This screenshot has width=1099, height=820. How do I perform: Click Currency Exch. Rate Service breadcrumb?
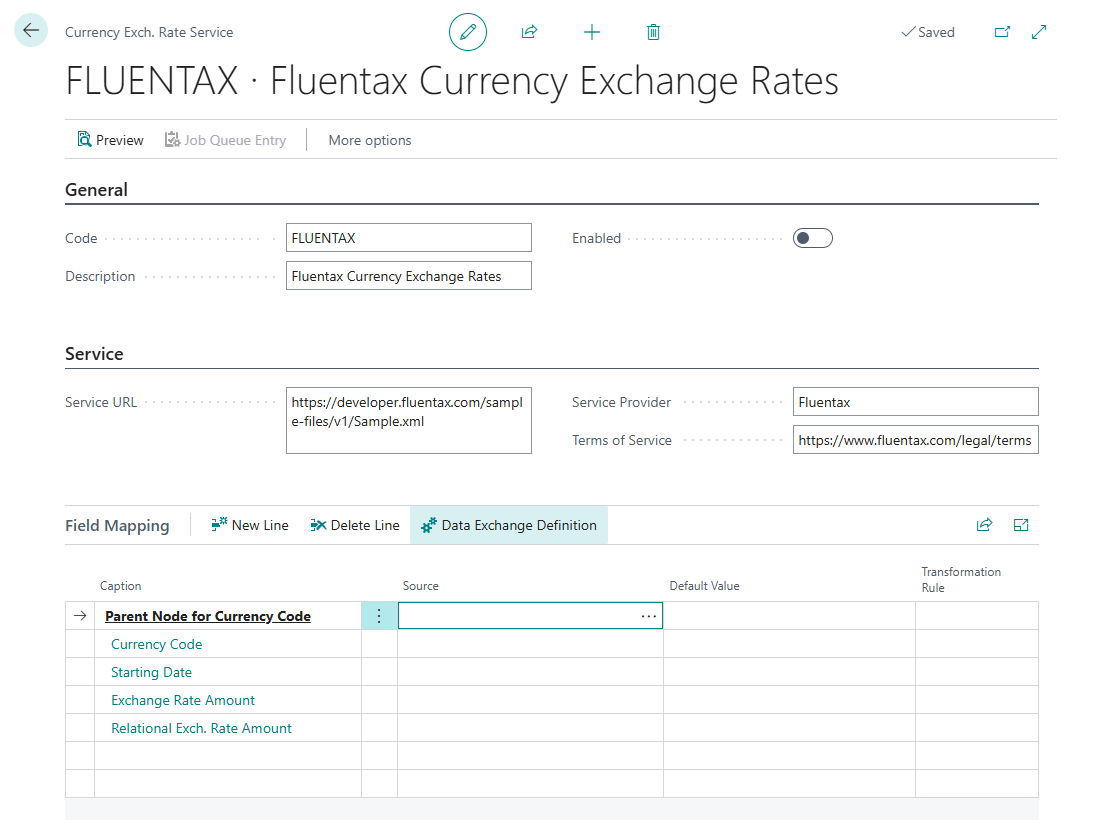(149, 32)
